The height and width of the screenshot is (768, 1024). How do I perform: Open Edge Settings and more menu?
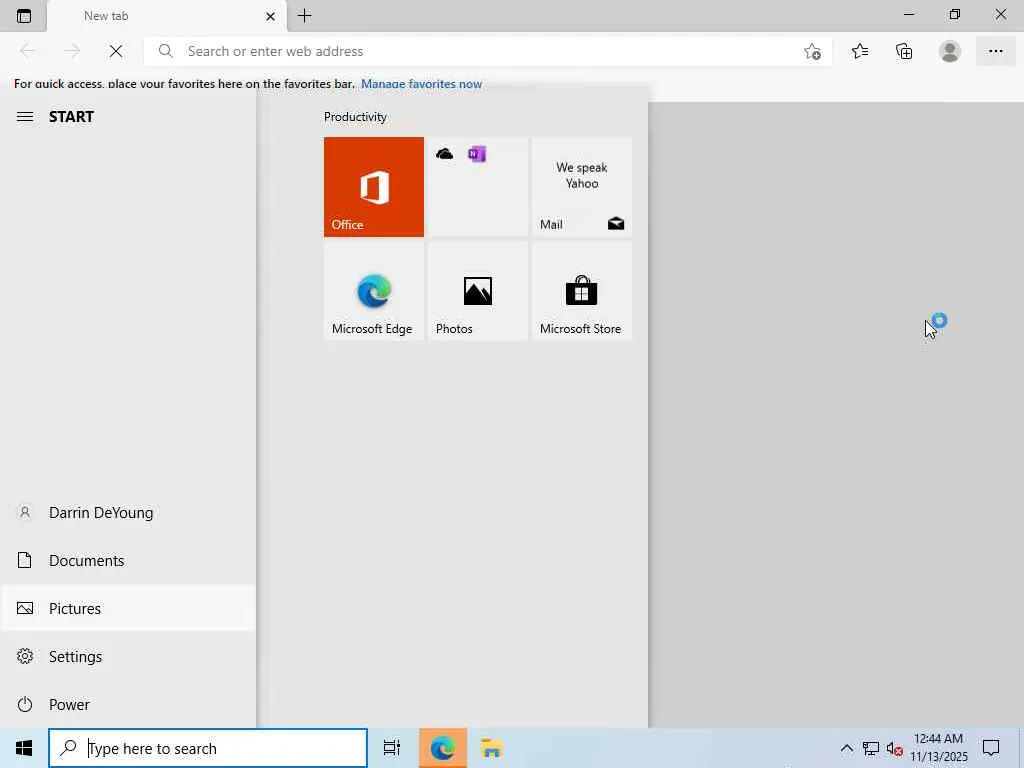tap(995, 51)
